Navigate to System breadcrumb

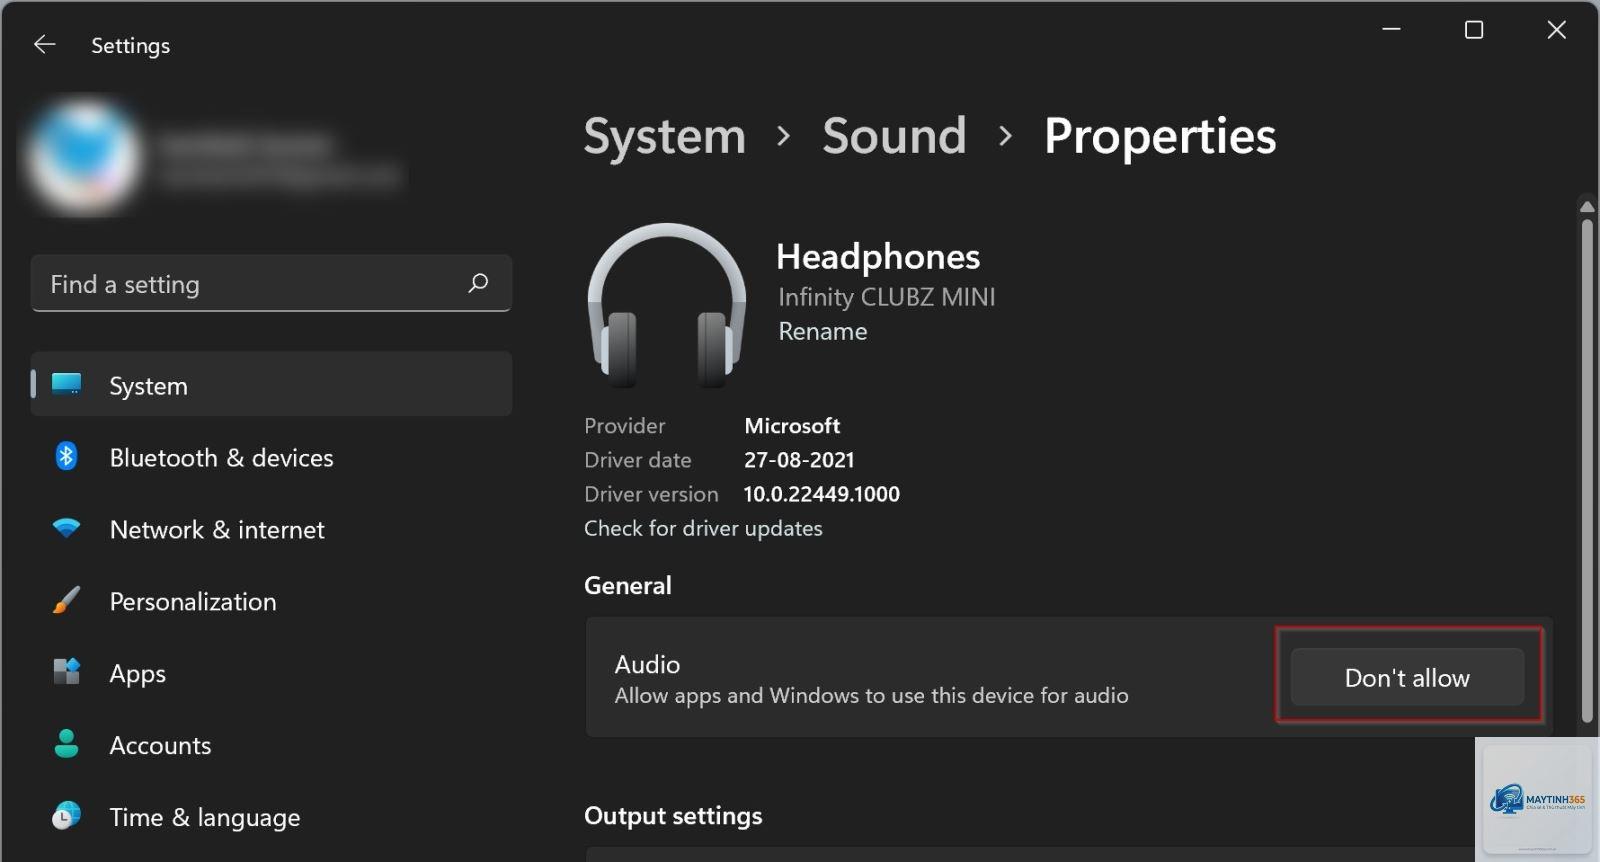pos(665,136)
